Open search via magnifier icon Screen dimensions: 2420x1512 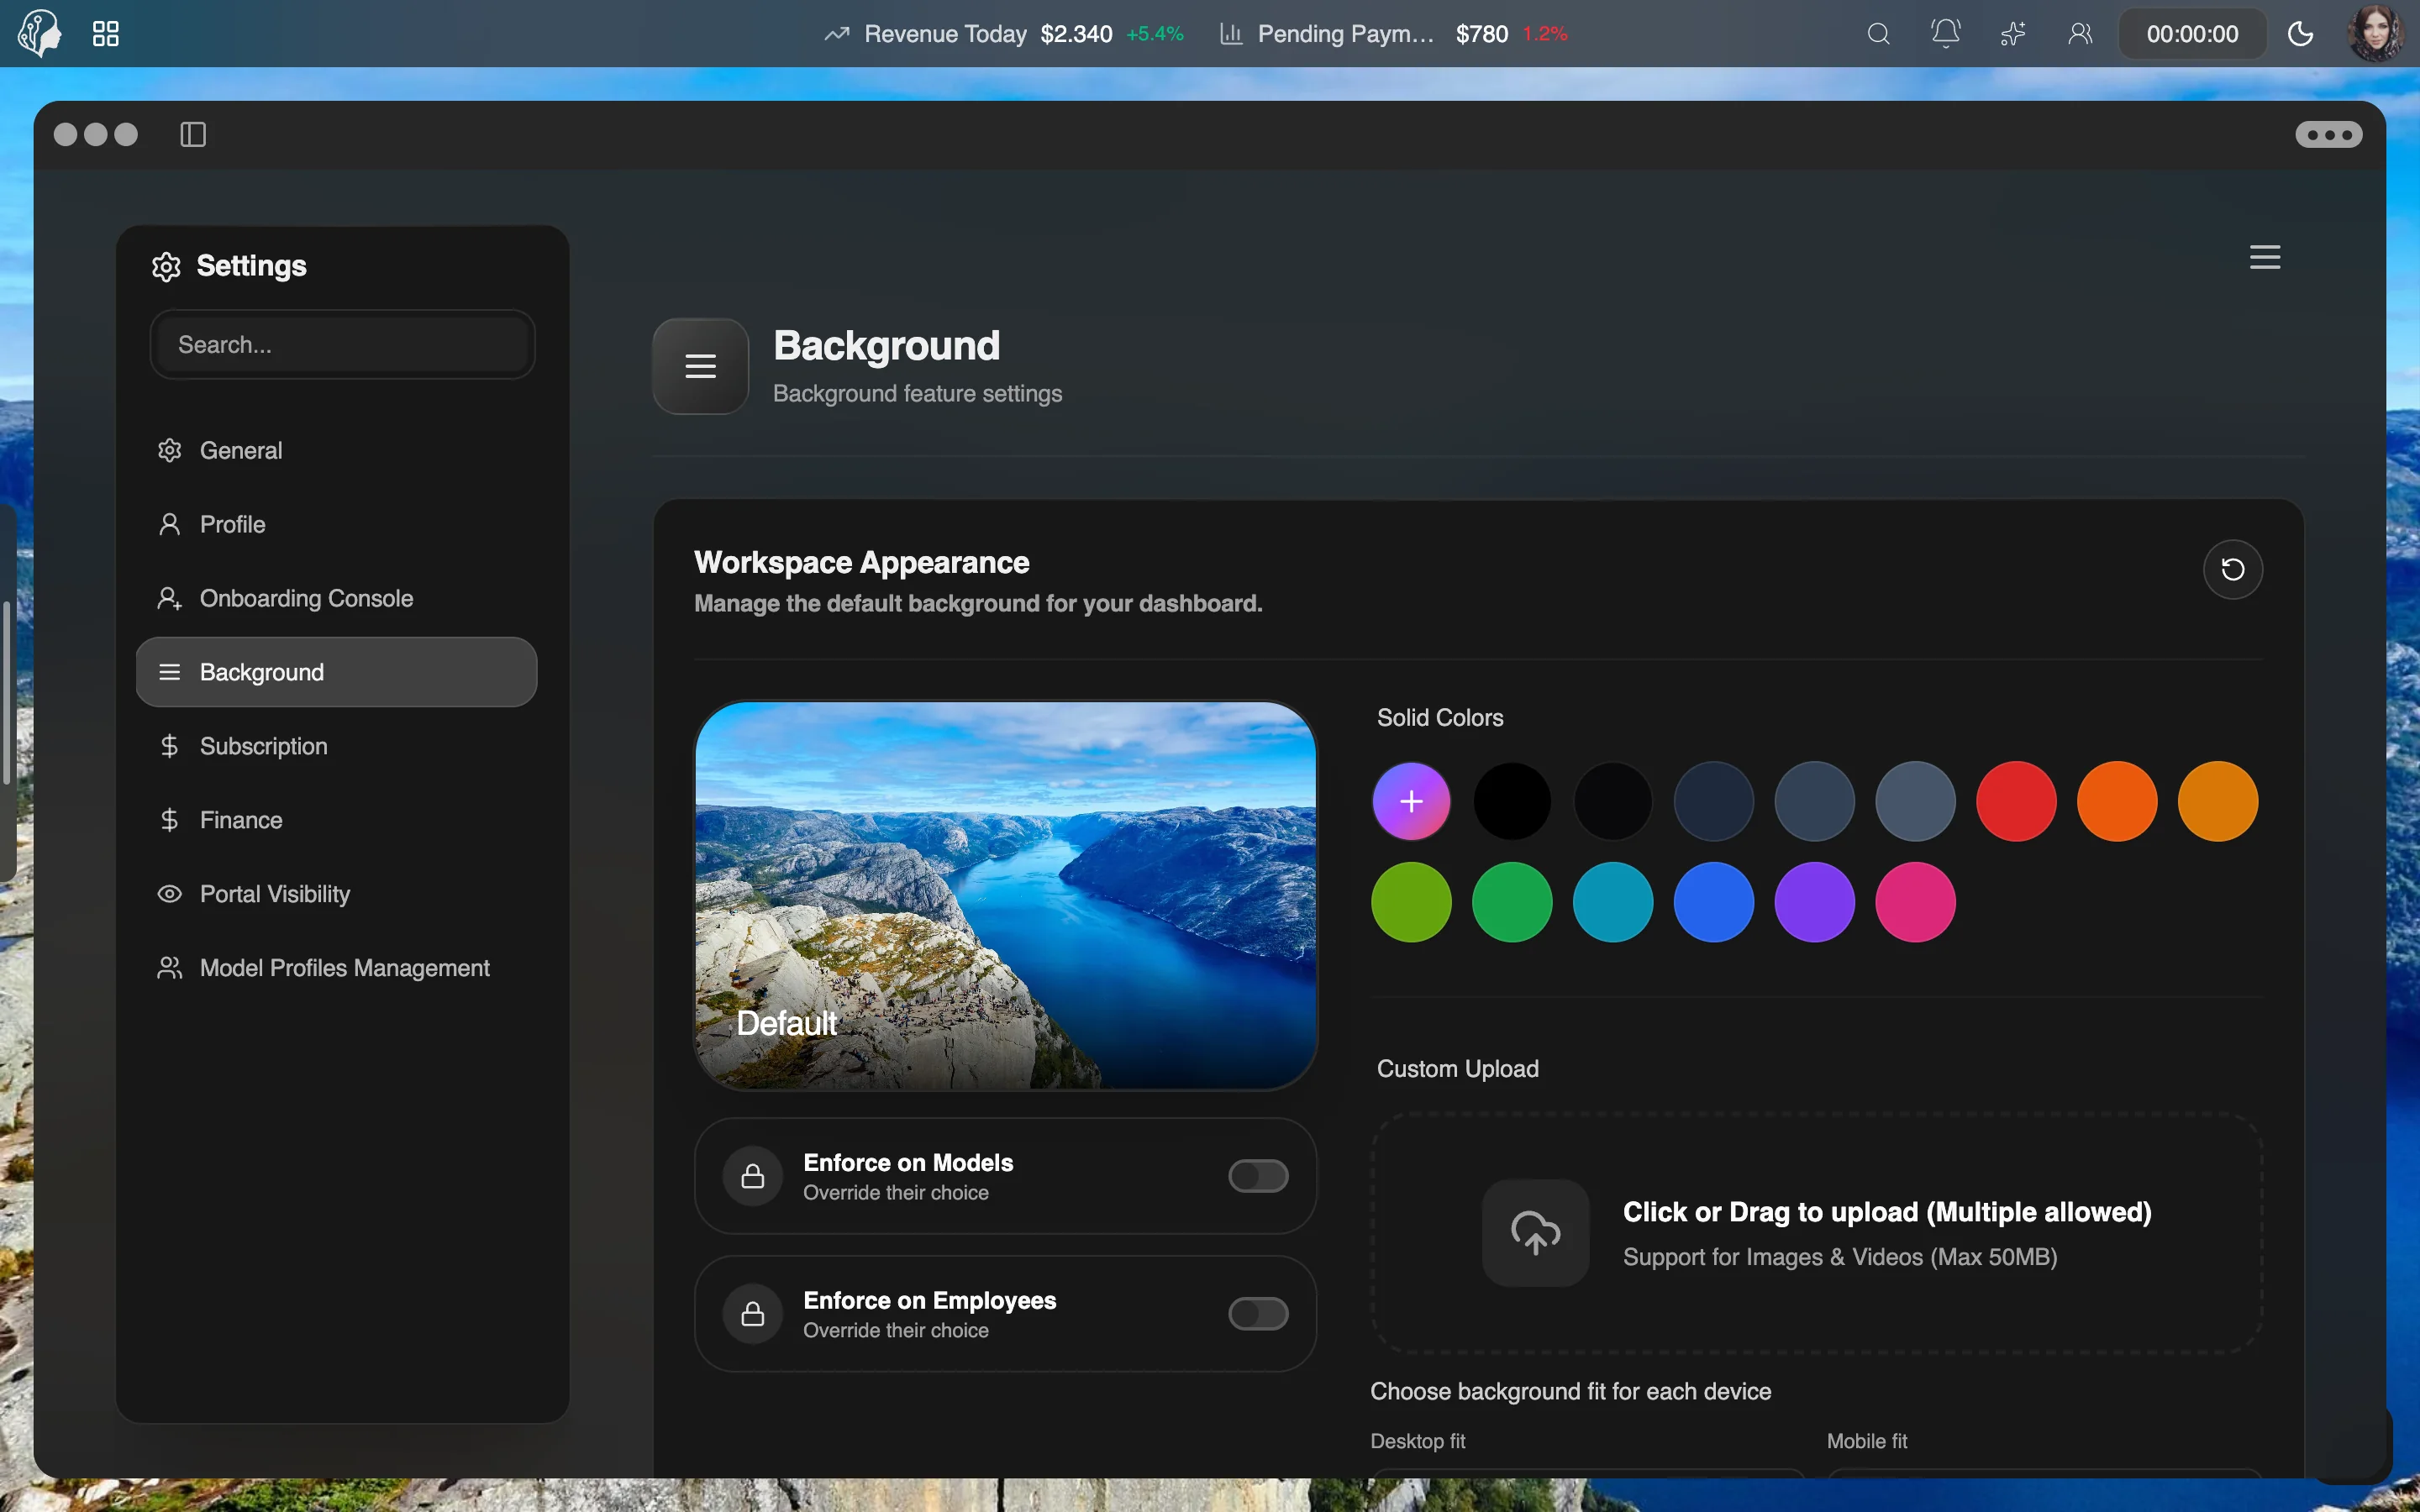coord(1878,34)
